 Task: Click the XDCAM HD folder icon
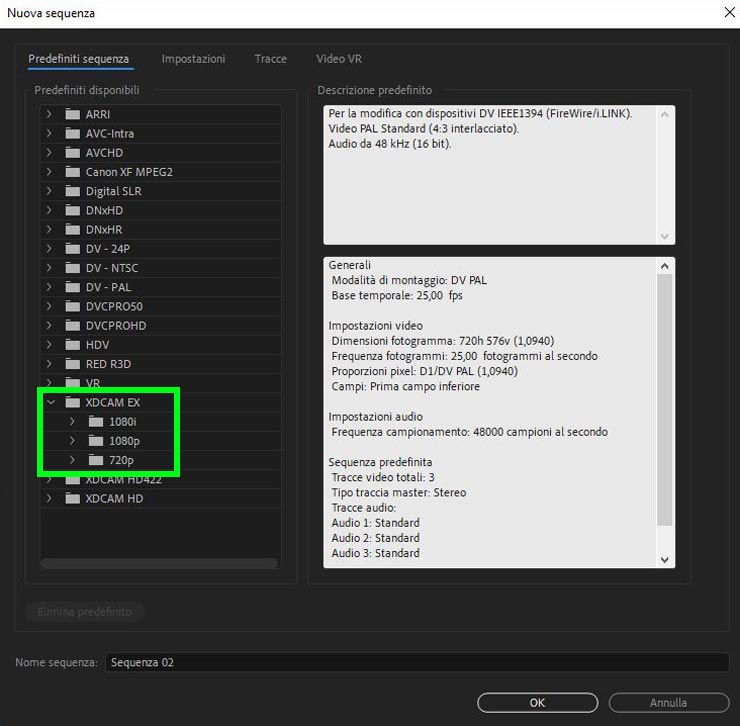click(72, 498)
